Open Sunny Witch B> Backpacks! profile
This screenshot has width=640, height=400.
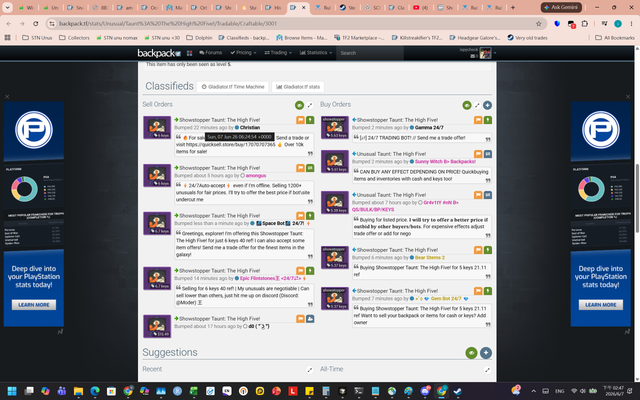point(445,162)
